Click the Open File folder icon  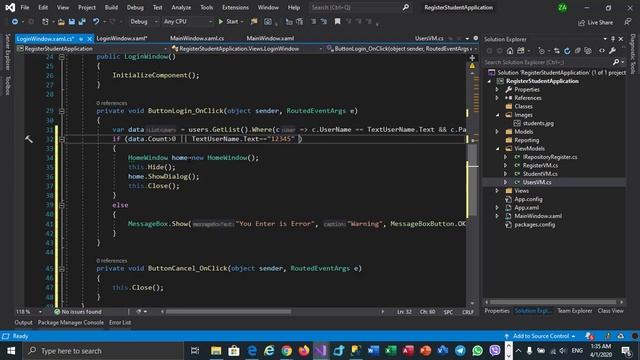61,22
